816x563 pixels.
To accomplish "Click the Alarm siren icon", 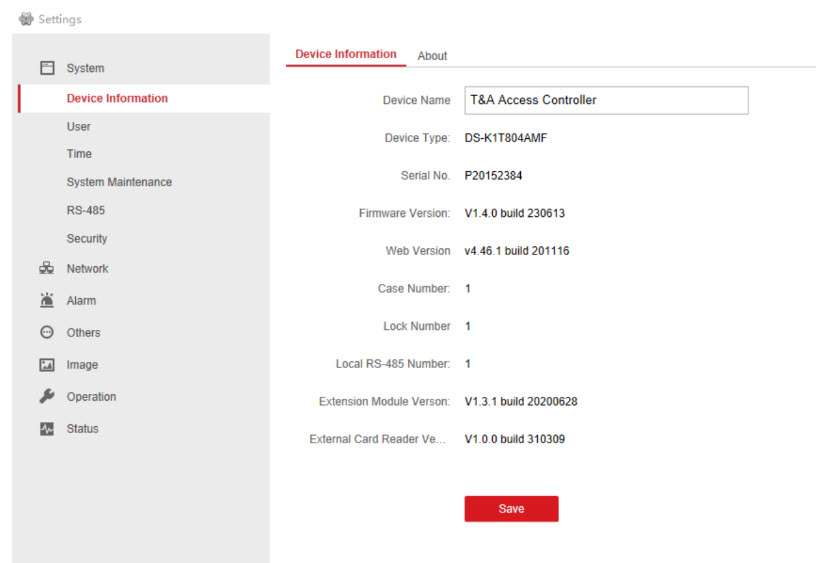I will [x=46, y=300].
